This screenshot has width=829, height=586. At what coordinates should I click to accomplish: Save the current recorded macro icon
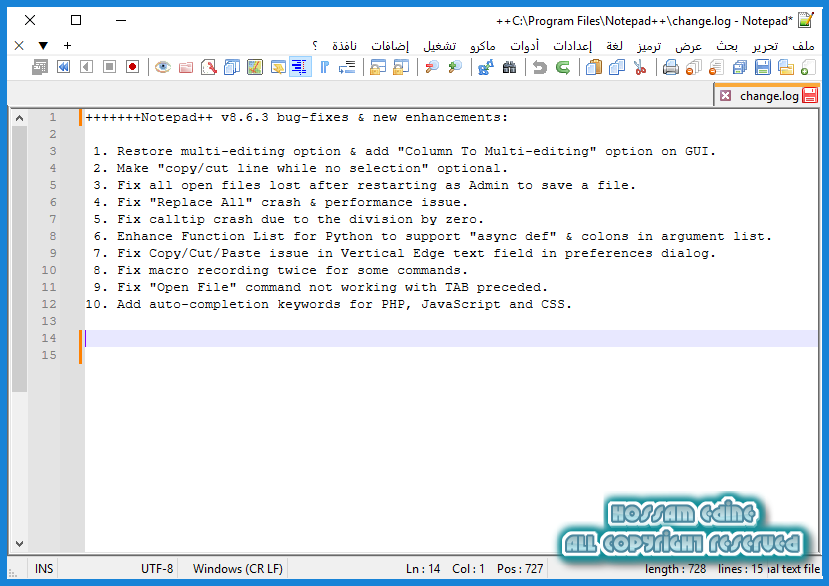40,67
